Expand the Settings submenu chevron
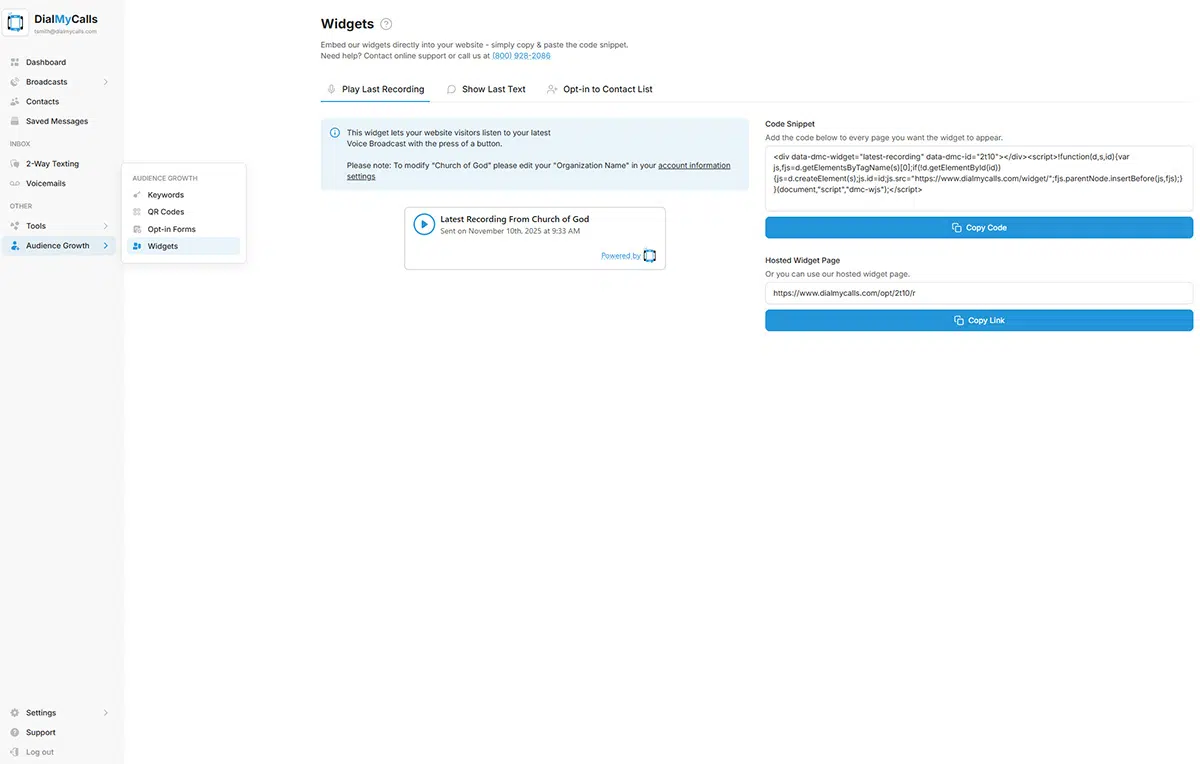1200x764 pixels. point(105,713)
